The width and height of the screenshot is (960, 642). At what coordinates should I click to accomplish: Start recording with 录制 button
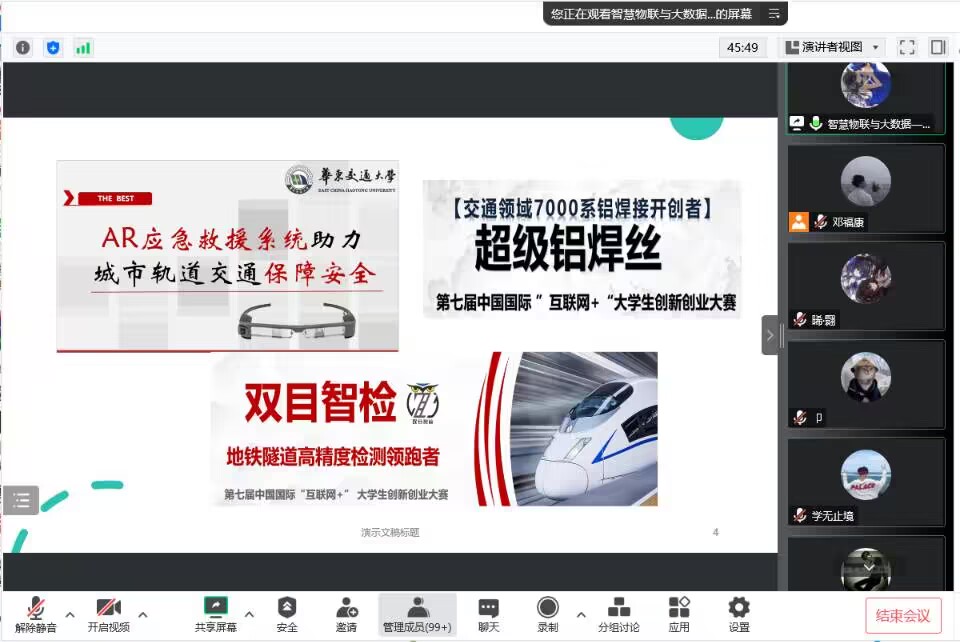[x=548, y=608]
